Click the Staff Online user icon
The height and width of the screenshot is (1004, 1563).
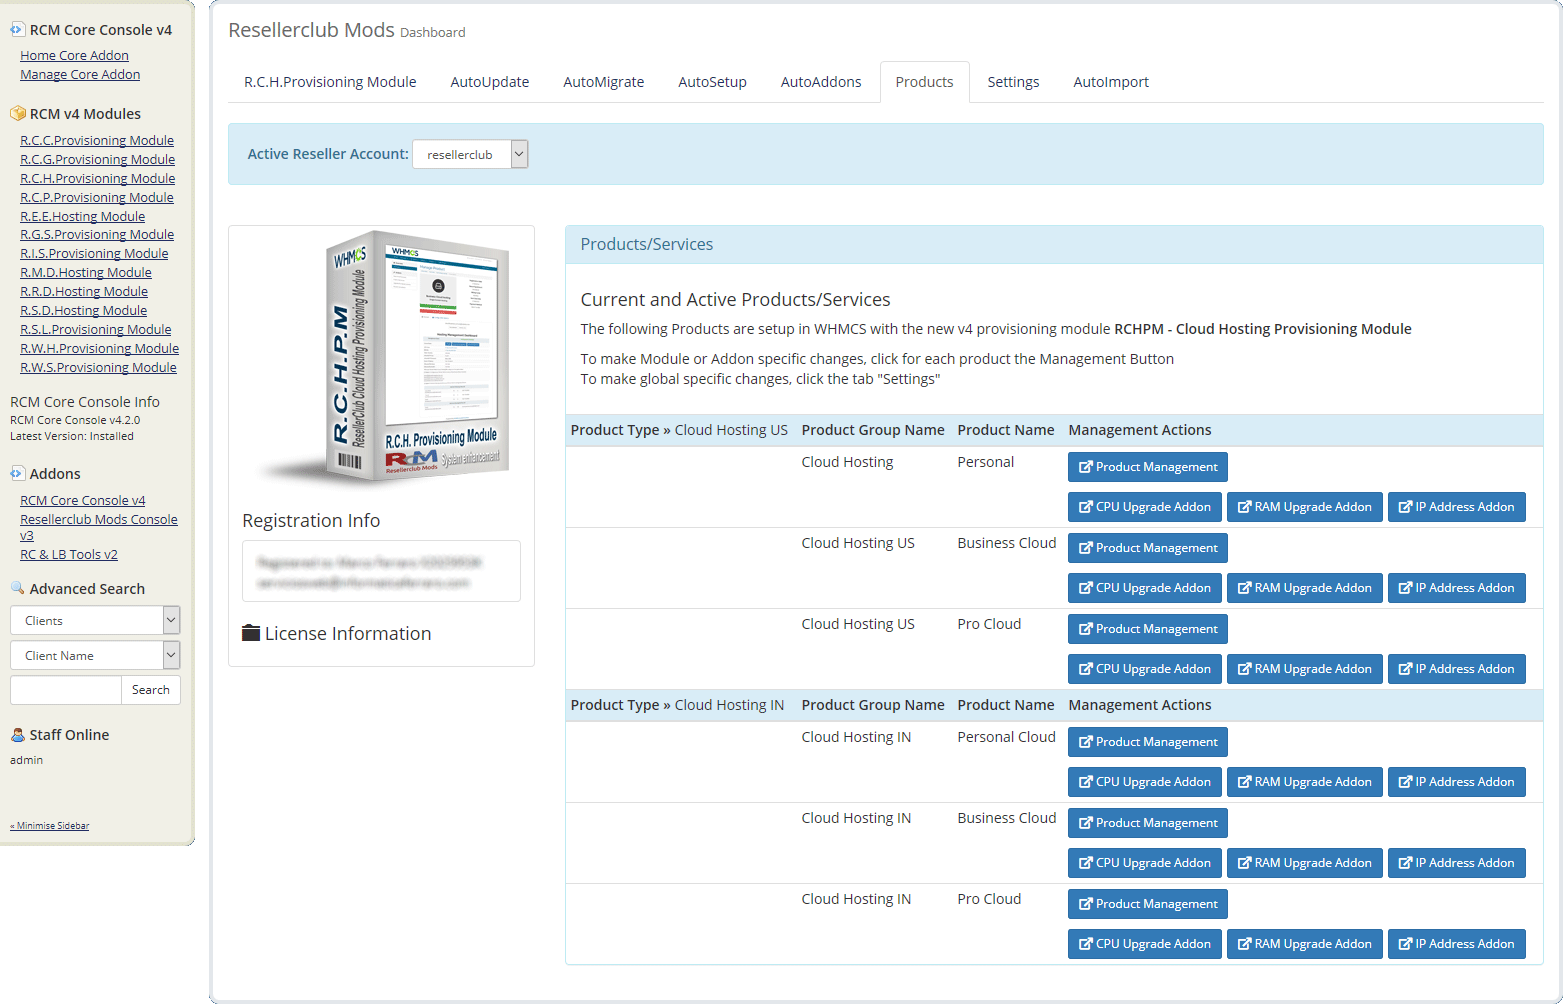[x=17, y=735]
